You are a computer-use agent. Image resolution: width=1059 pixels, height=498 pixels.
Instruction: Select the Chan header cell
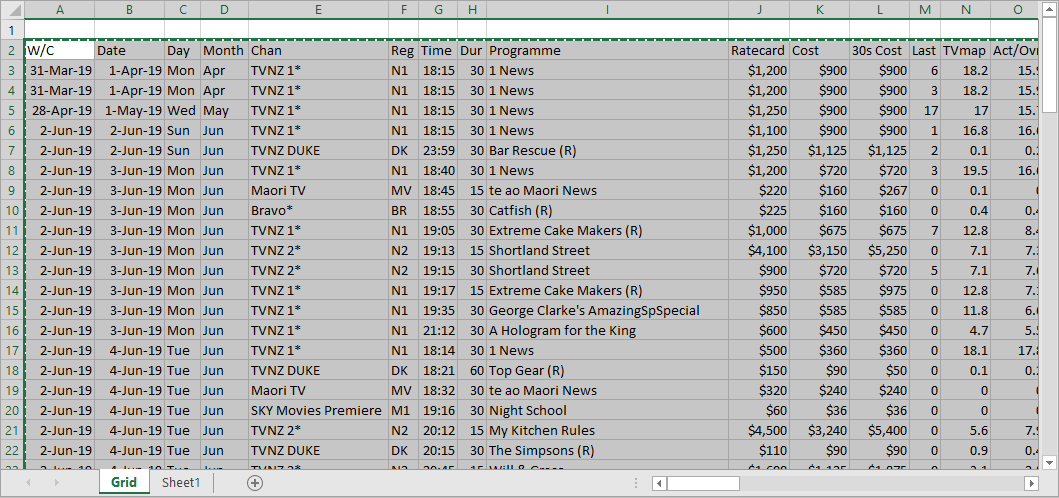318,50
